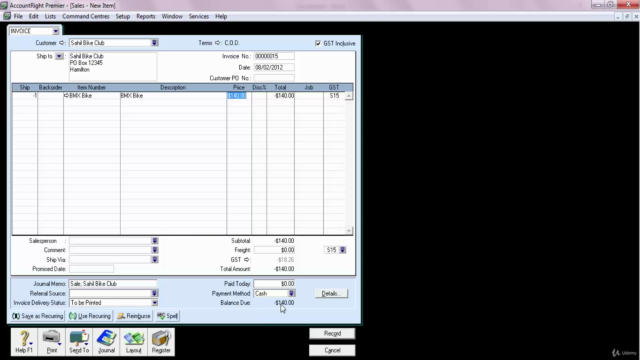Screen dimensions: 640x360
Task: Open the File menu
Action: coord(18,16)
